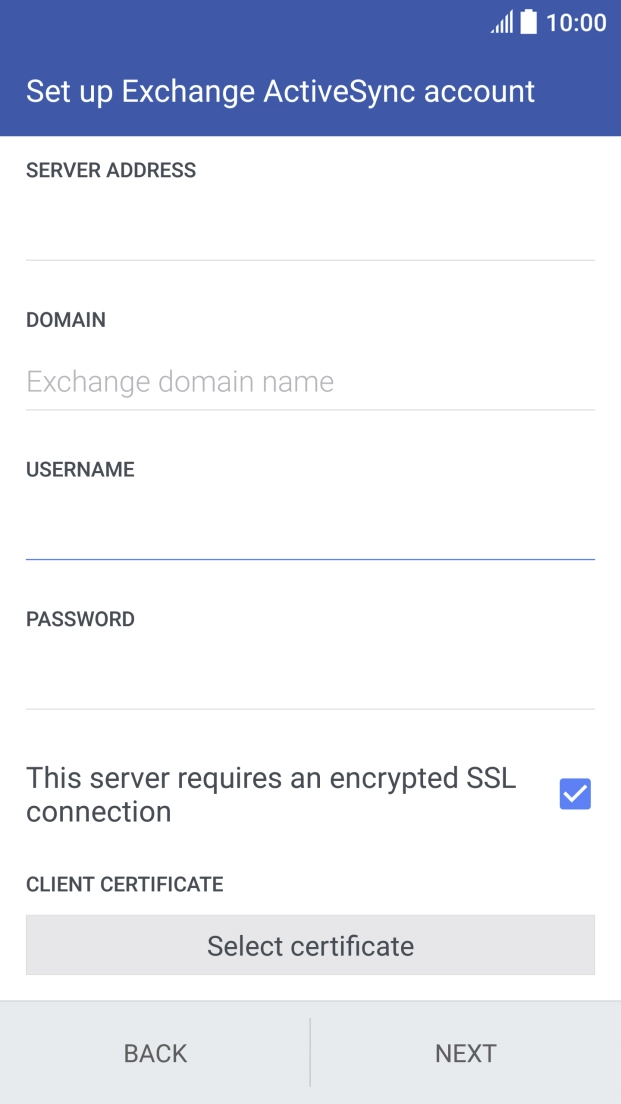
Task: Click the USERNAME label text
Action: pyautogui.click(x=80, y=469)
